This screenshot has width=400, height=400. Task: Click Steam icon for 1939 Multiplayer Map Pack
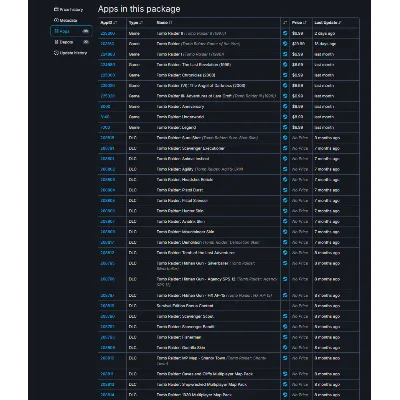click(285, 395)
